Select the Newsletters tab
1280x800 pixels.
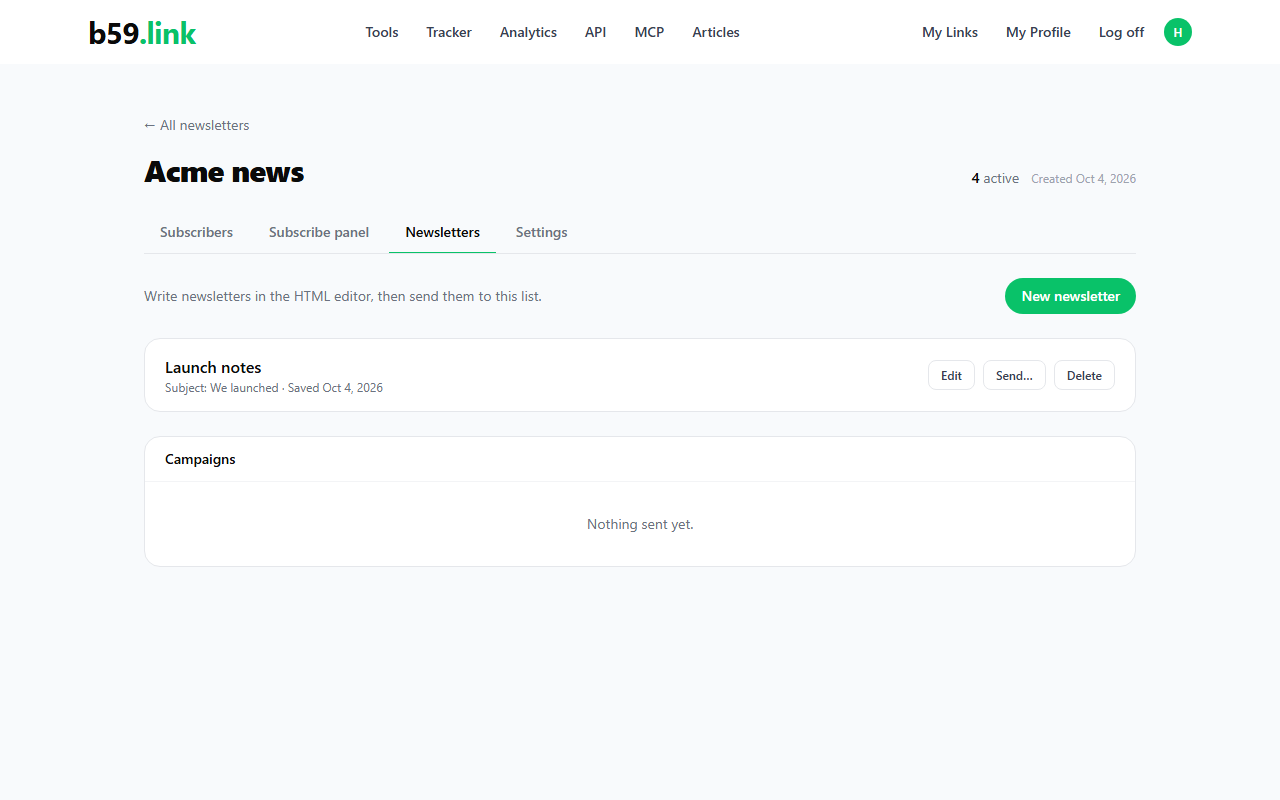point(443,232)
